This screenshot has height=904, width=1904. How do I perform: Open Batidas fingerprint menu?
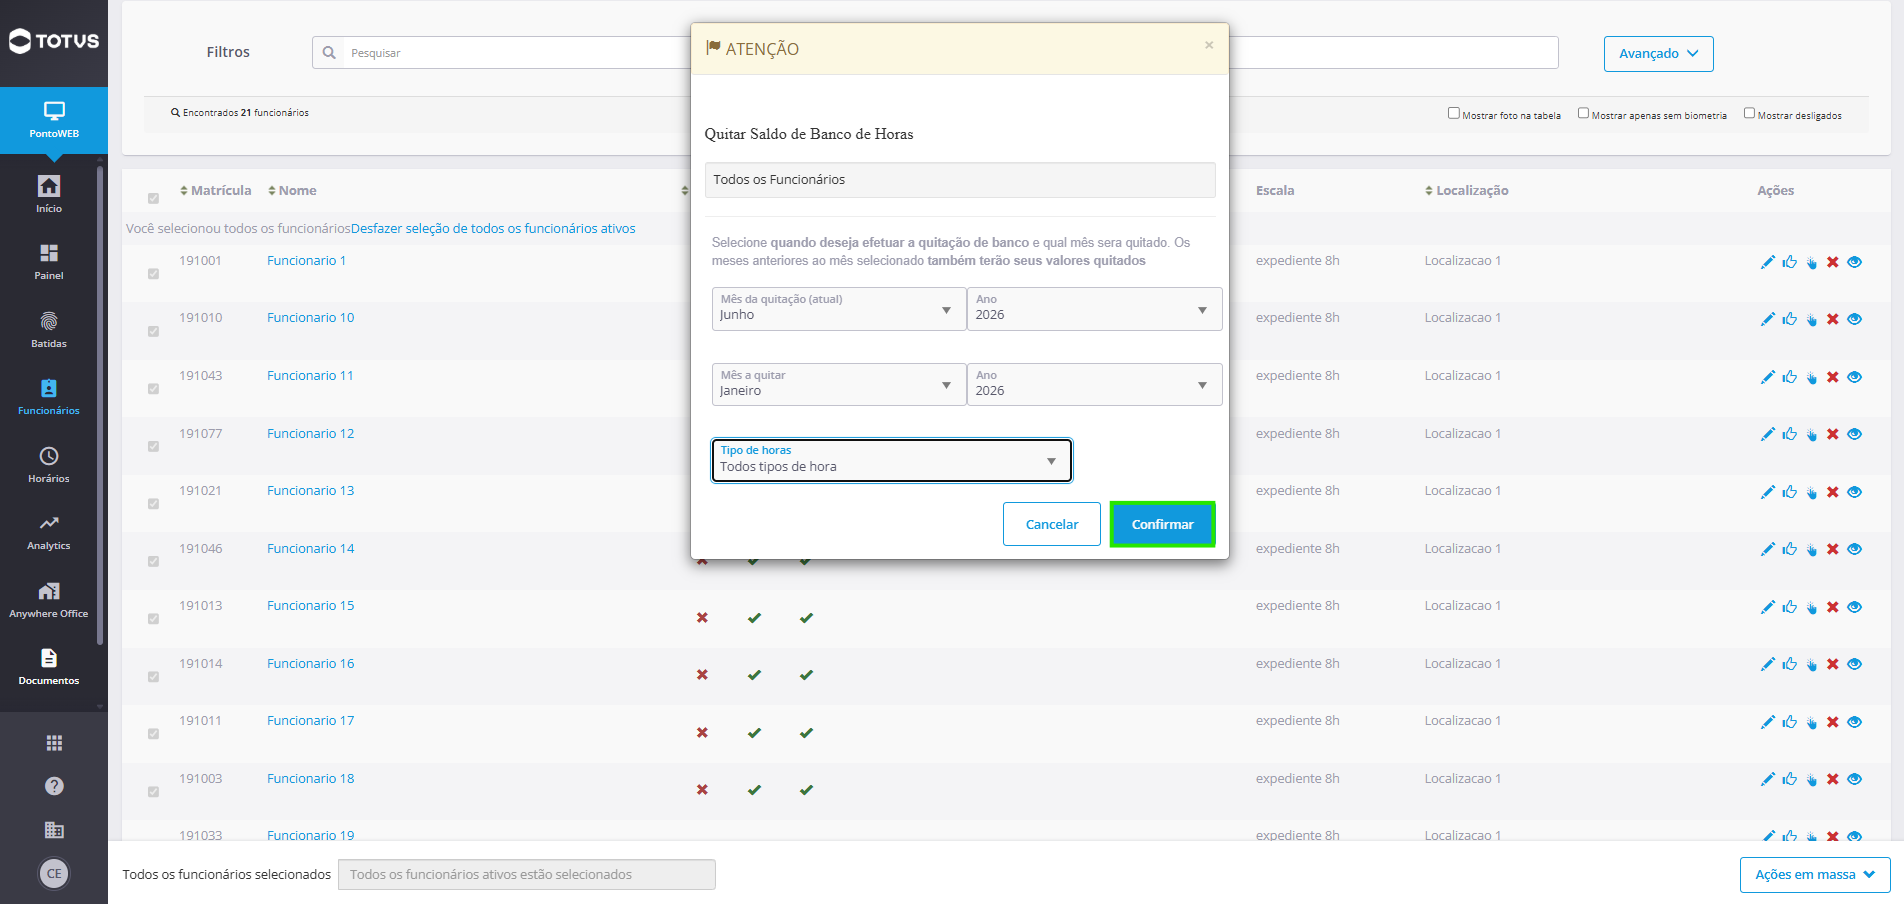pyautogui.click(x=49, y=330)
